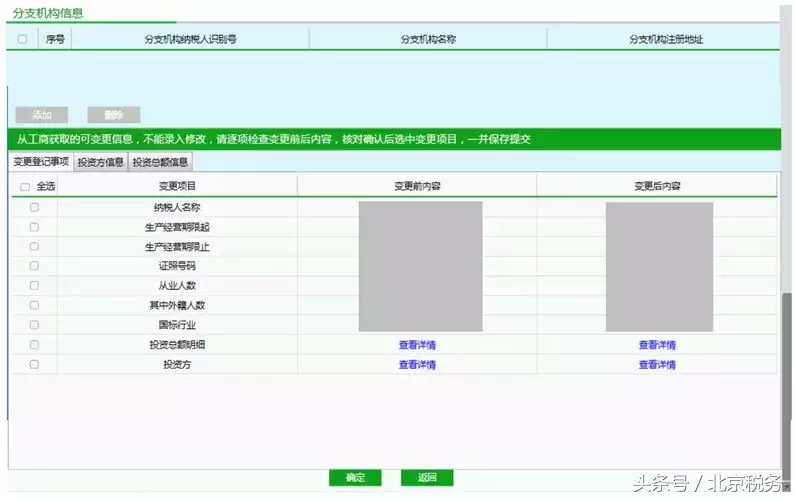The width and height of the screenshot is (795, 500).
Task: Click the 从业人数 row label
Action: click(x=177, y=285)
